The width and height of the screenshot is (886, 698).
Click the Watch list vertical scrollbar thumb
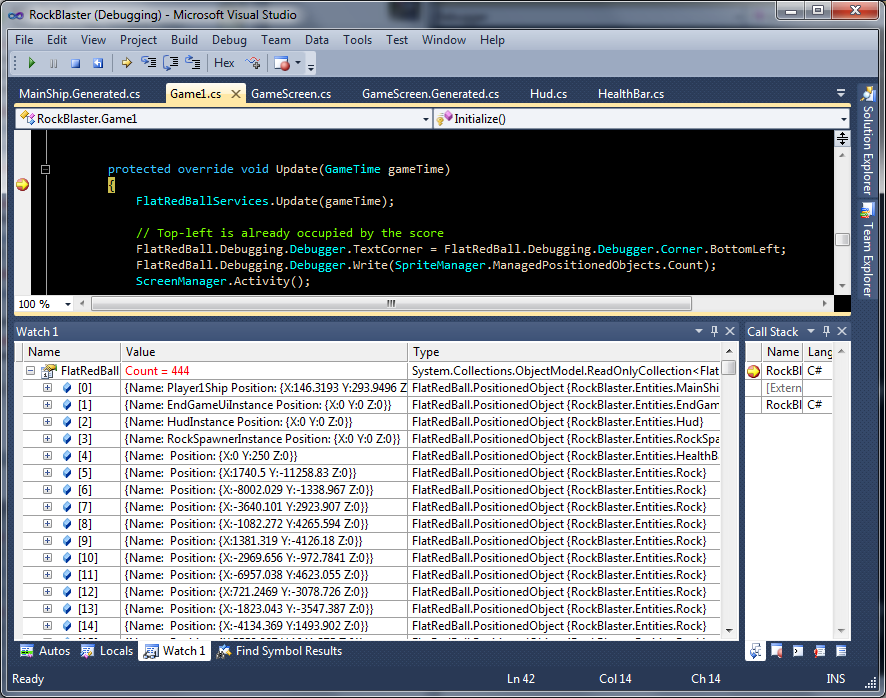click(x=729, y=367)
